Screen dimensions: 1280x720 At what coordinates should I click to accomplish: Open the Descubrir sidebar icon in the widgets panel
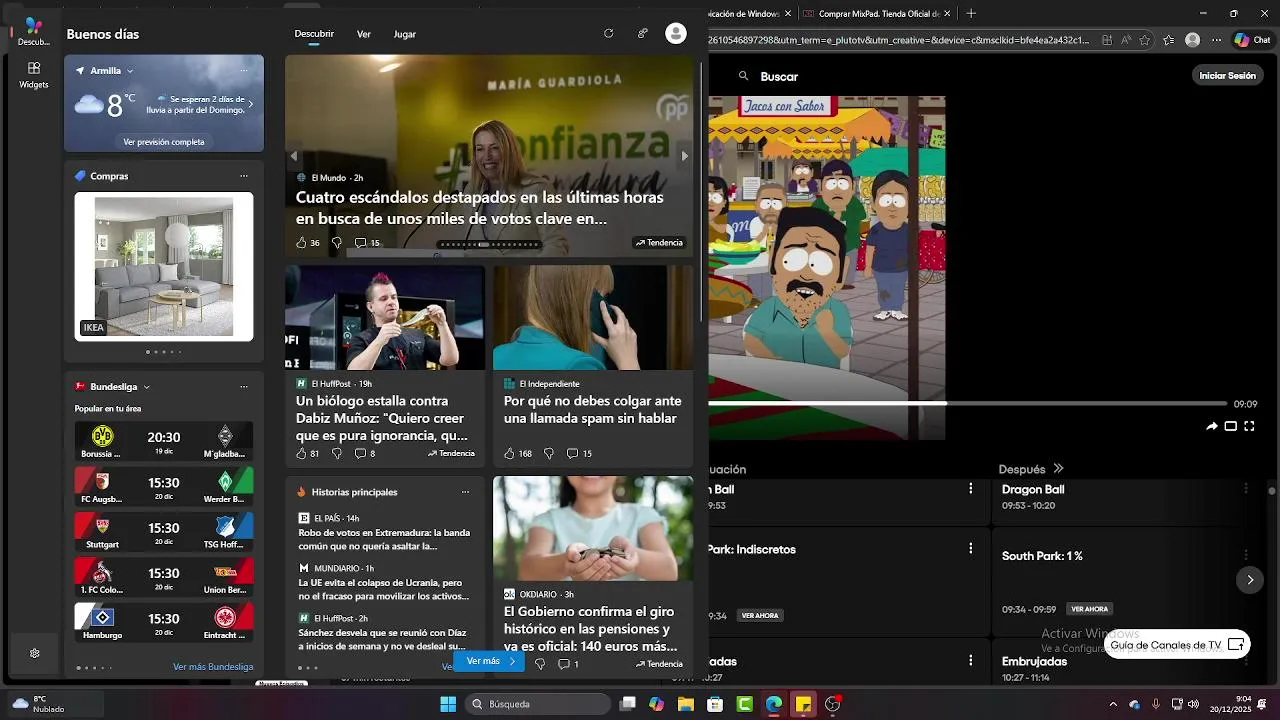tap(33, 31)
